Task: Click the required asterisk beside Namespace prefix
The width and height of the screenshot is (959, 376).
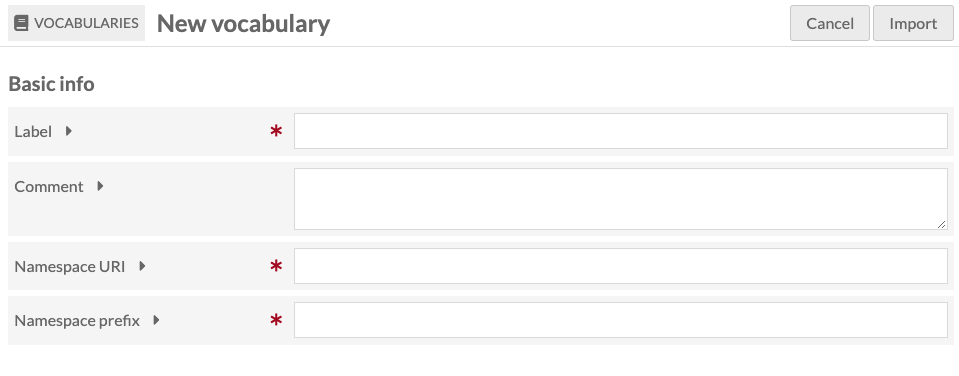Action: 276,320
